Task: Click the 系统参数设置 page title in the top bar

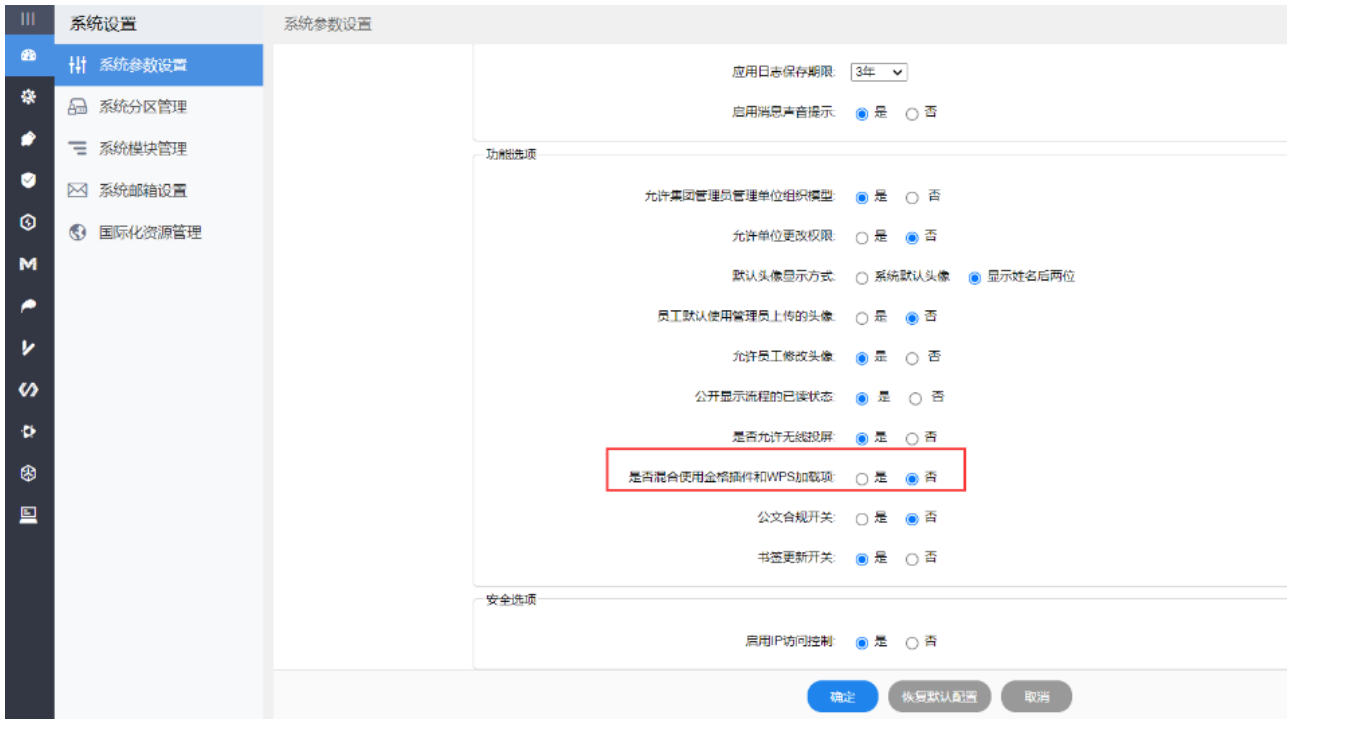Action: click(328, 24)
